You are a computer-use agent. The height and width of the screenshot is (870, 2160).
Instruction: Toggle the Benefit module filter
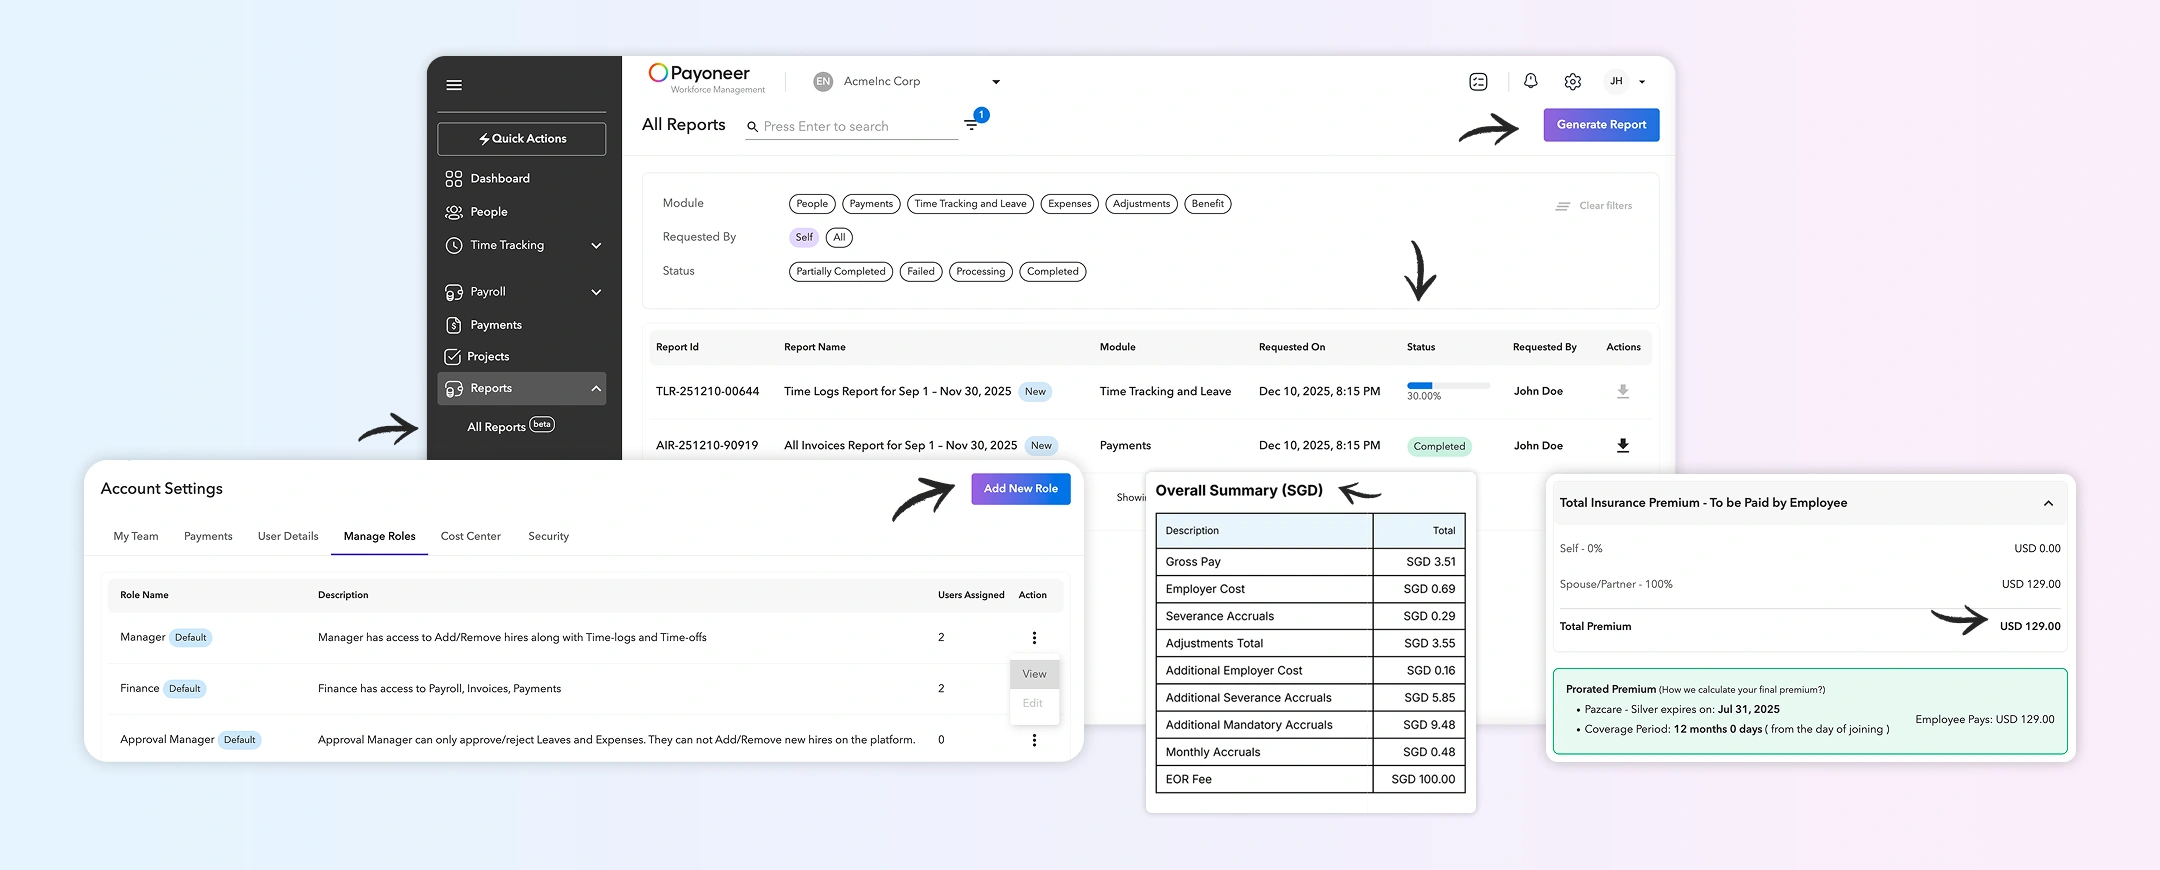pos(1207,204)
